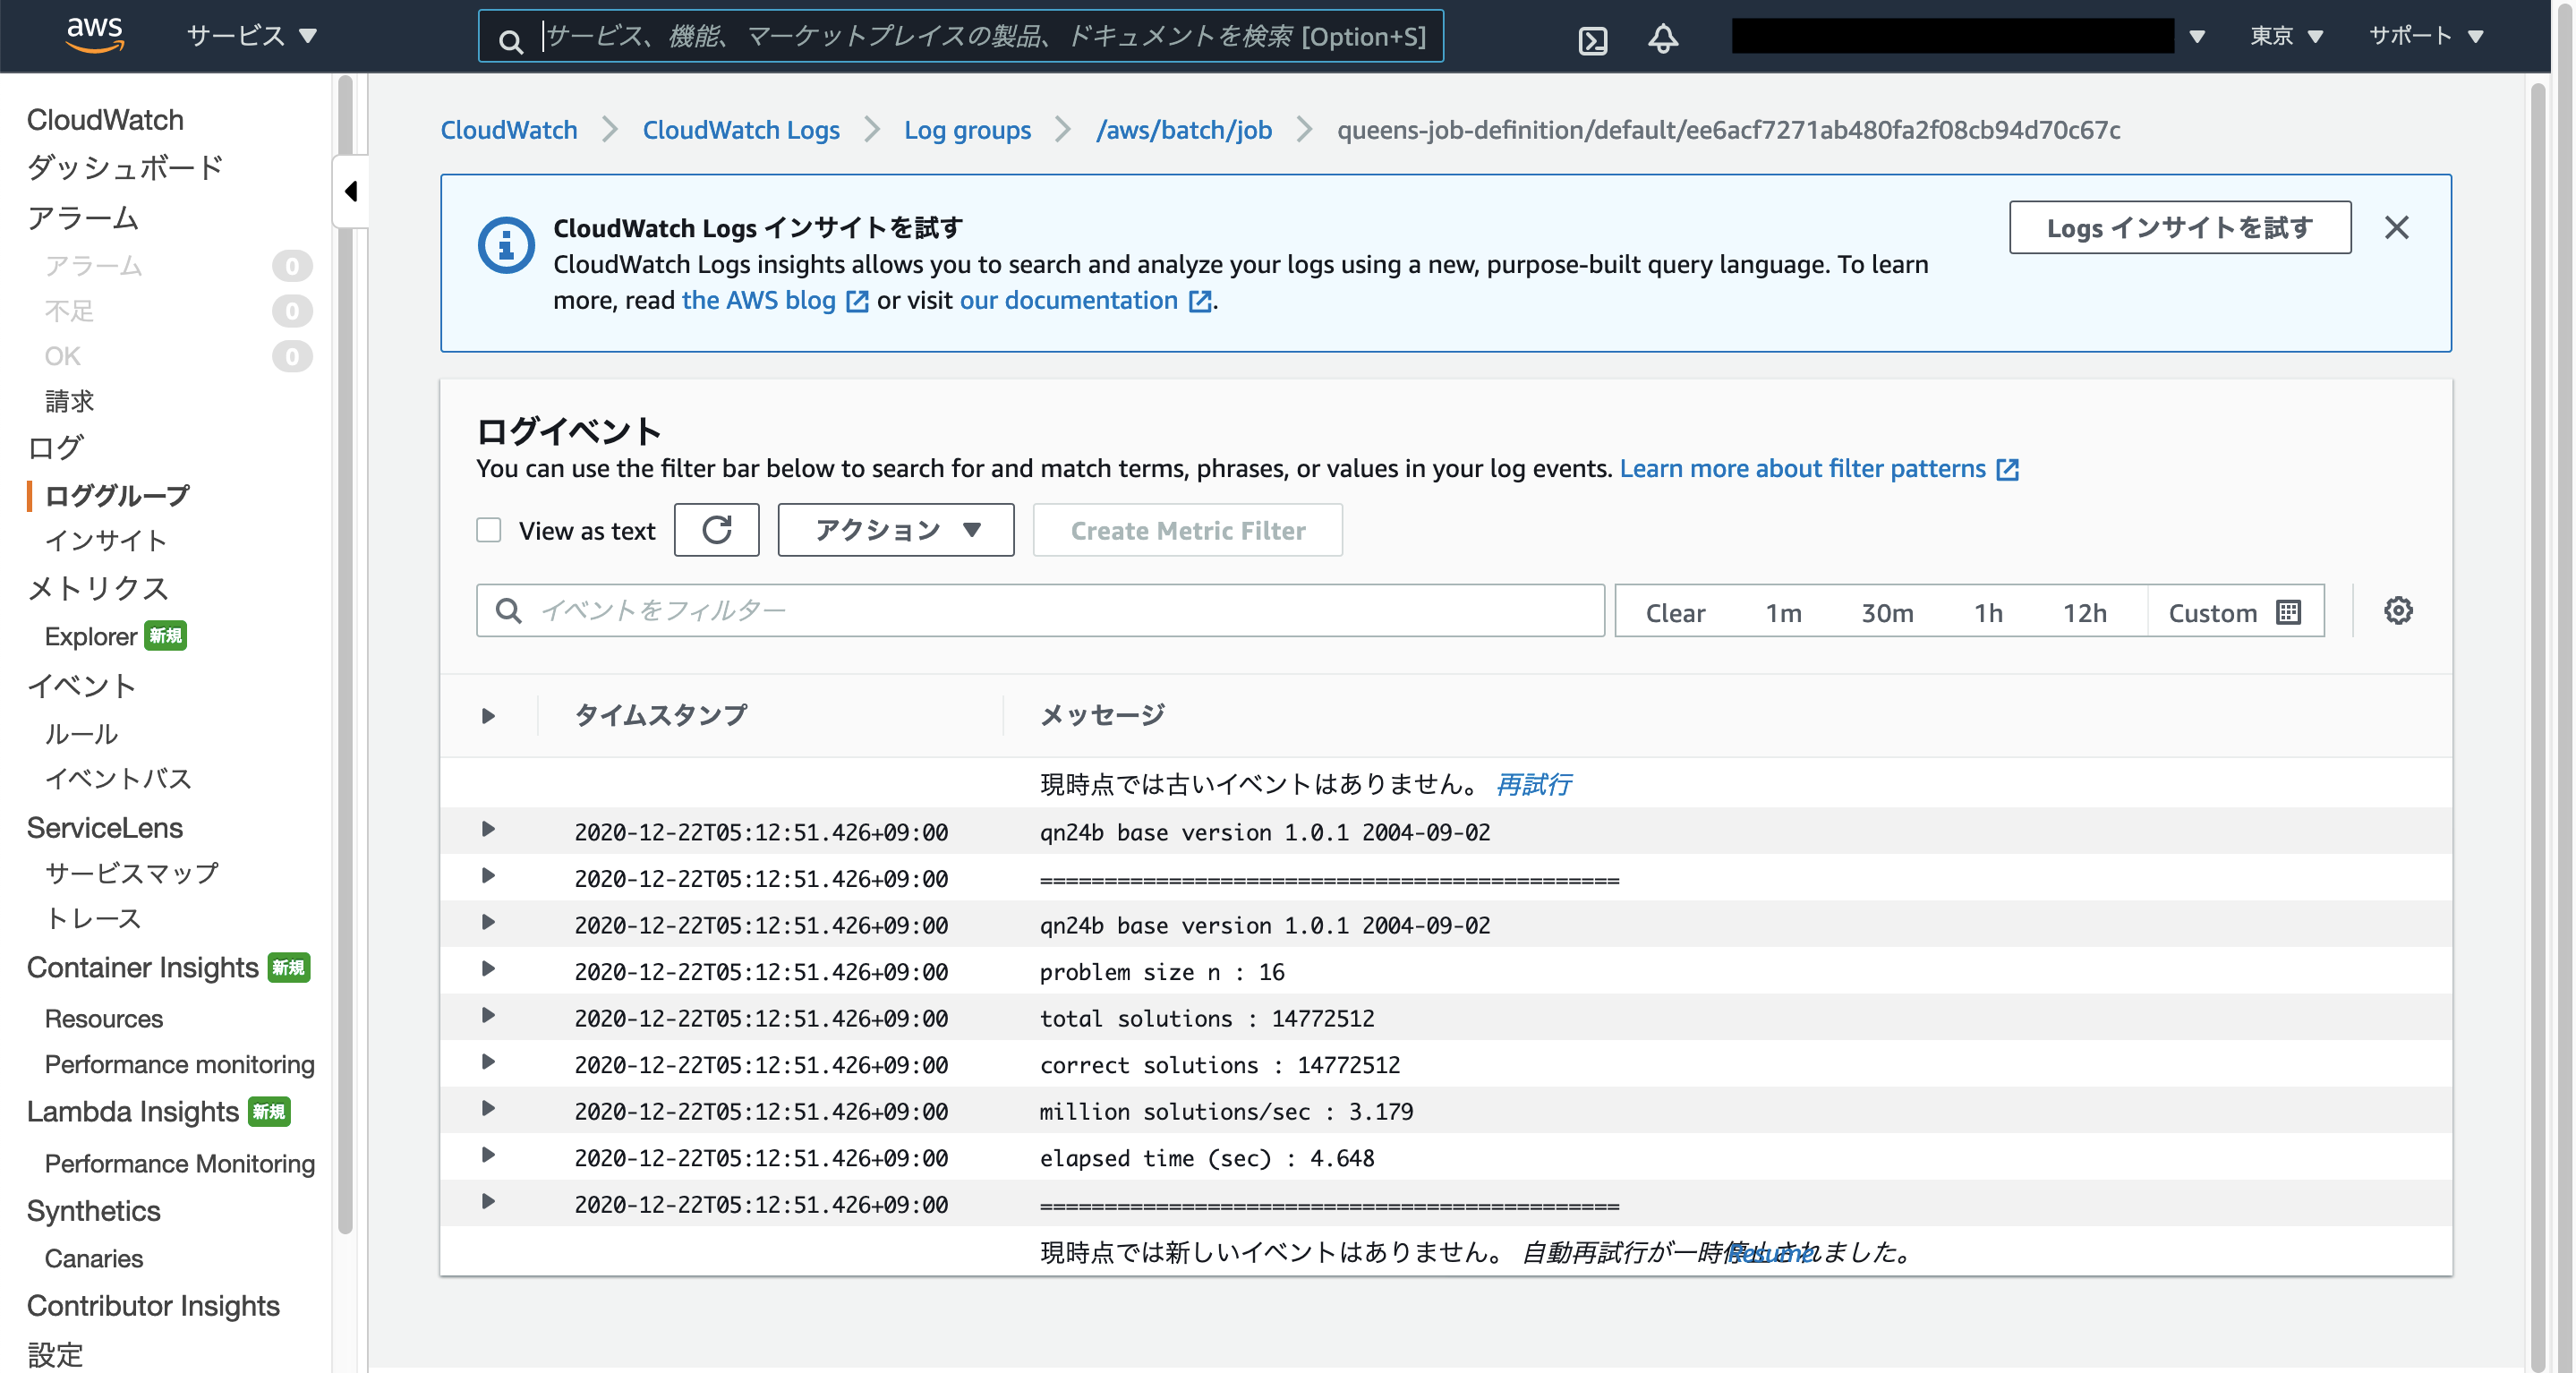
Task: Expand the 'total solutions : 14772512' row
Action: tap(488, 1015)
